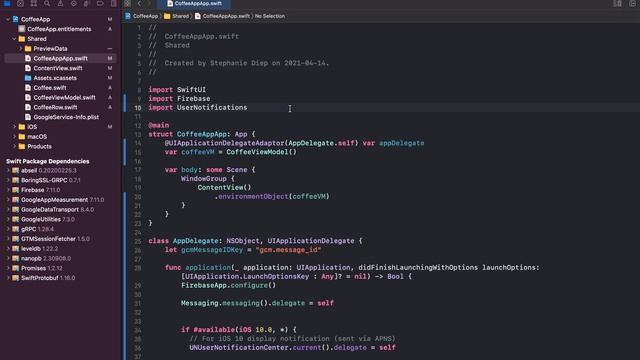Click line number 28 in gutter
This screenshot has width=640, height=360.
point(138,268)
